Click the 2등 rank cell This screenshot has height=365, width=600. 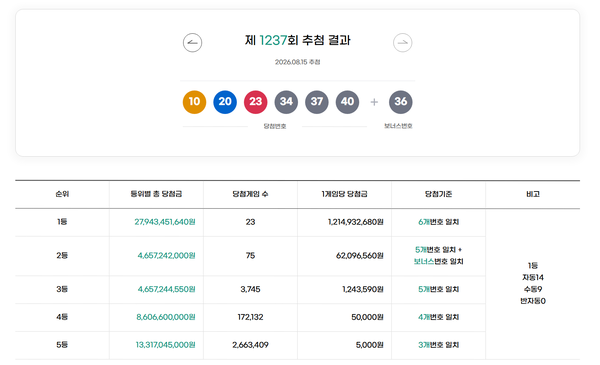tap(62, 256)
